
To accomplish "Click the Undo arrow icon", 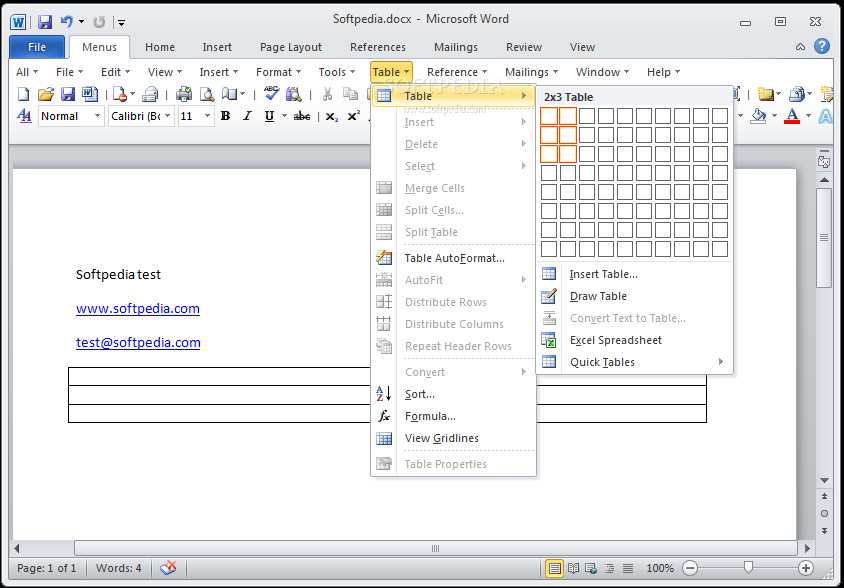I will (67, 22).
